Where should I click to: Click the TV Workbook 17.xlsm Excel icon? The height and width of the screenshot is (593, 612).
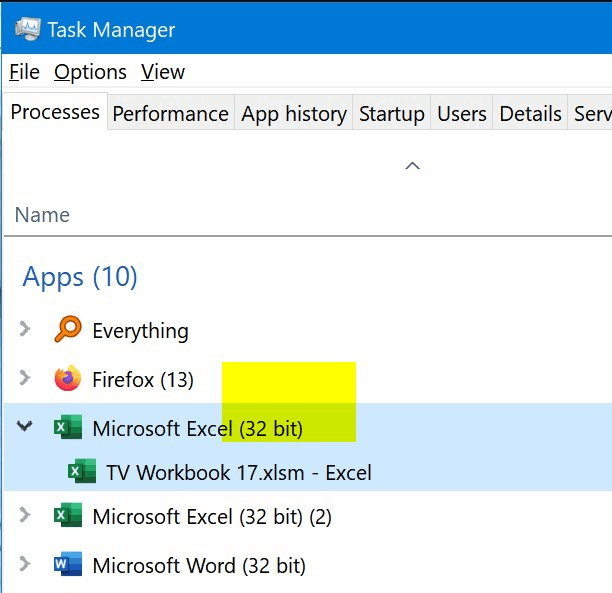point(82,471)
